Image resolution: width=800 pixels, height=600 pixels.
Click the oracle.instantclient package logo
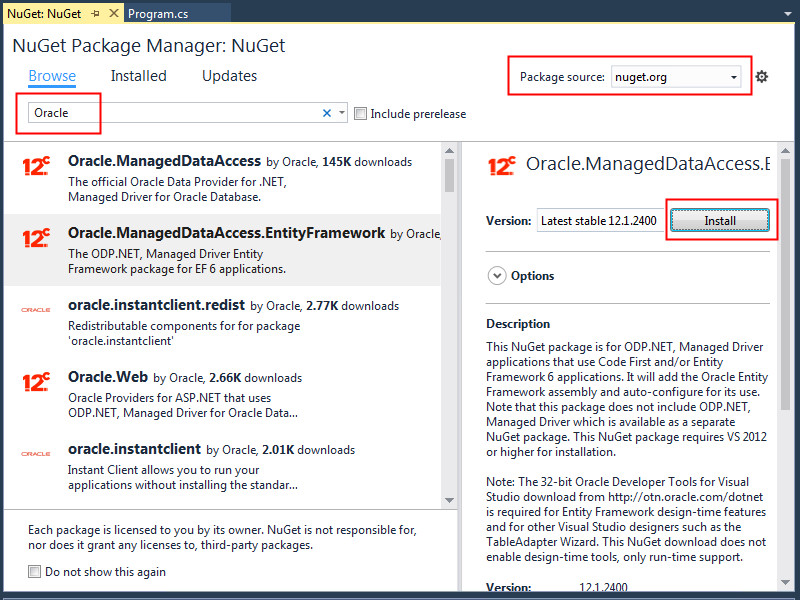pos(36,454)
